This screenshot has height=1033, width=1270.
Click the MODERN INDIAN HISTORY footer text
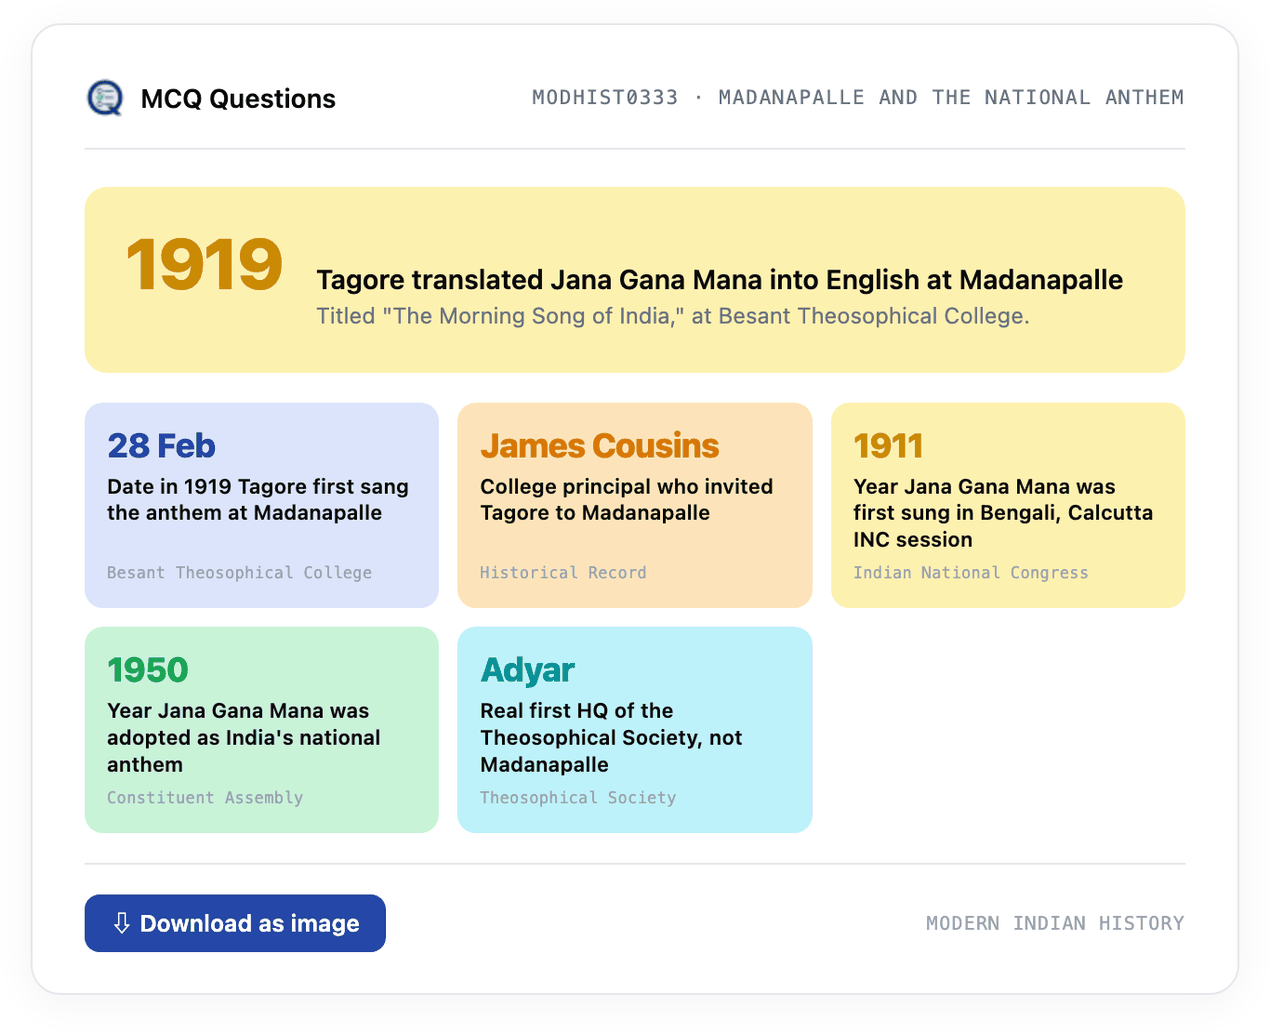click(x=1055, y=923)
